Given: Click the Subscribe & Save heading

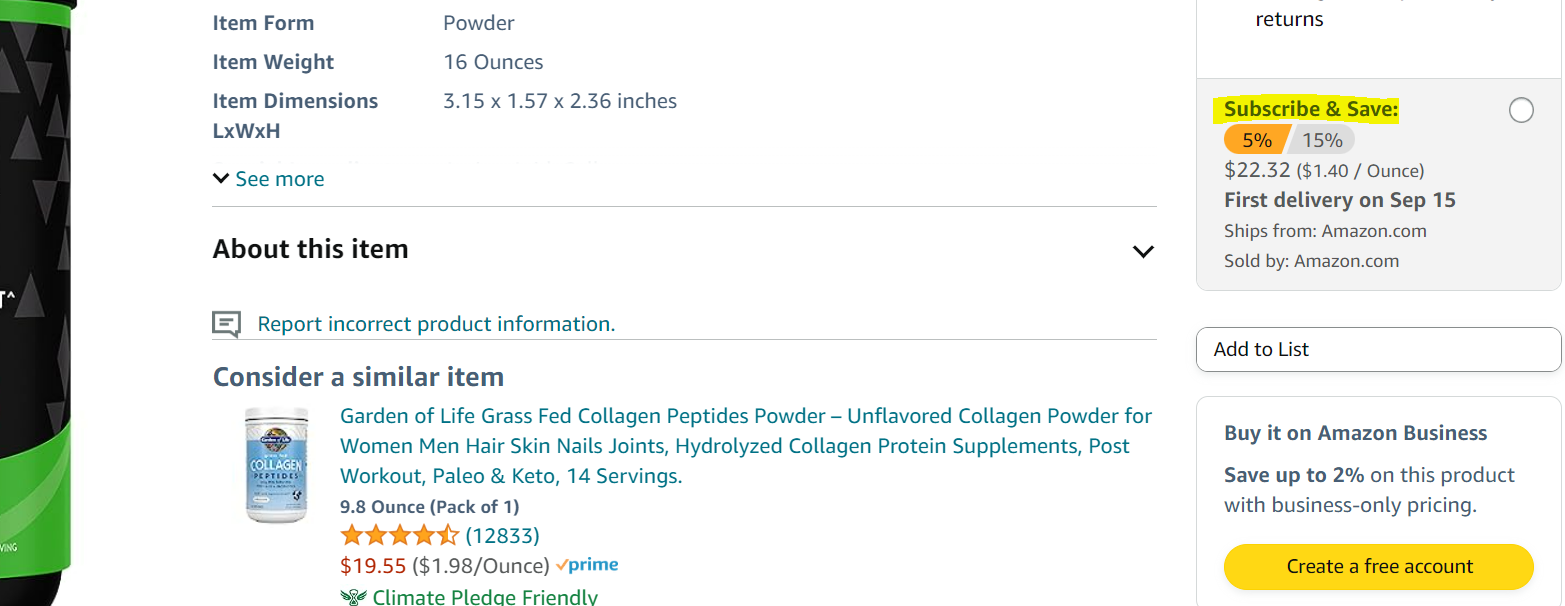Looking at the screenshot, I should 1311,109.
